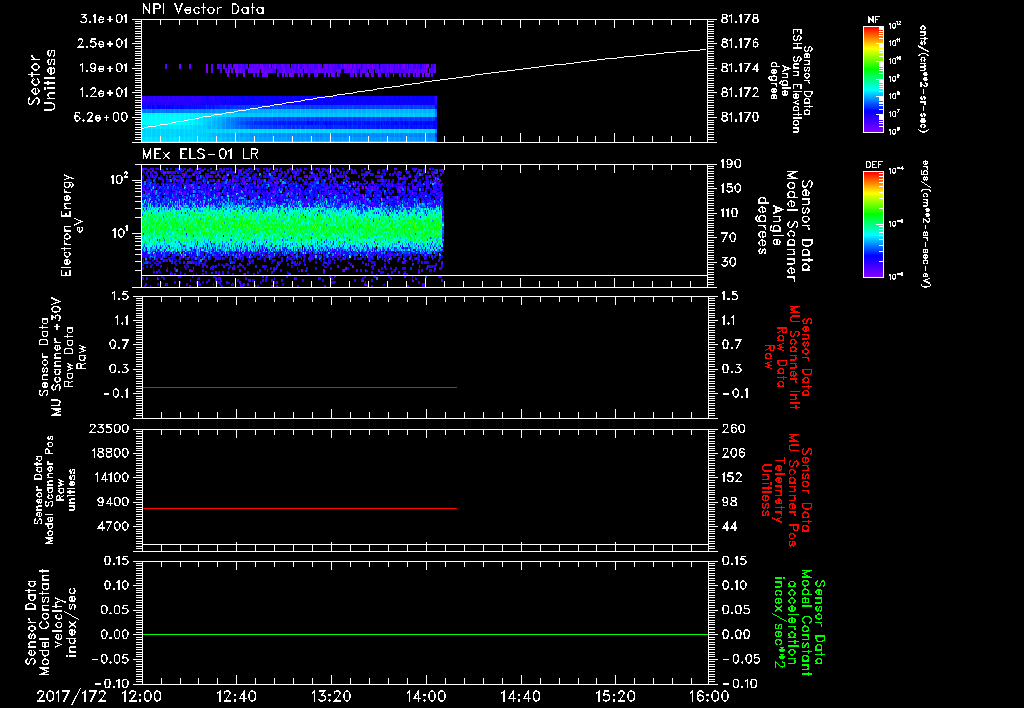The width and height of the screenshot is (1024, 708).
Task: Click the NF color scale bar
Action: (873, 79)
